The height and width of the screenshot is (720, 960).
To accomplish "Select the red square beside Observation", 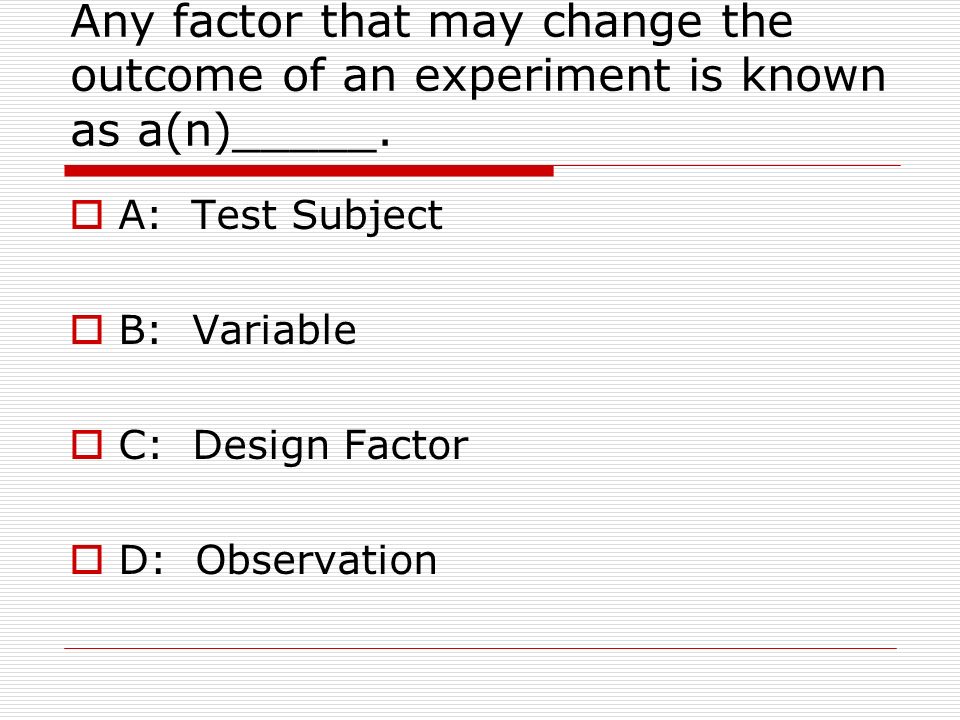I will click(x=87, y=560).
